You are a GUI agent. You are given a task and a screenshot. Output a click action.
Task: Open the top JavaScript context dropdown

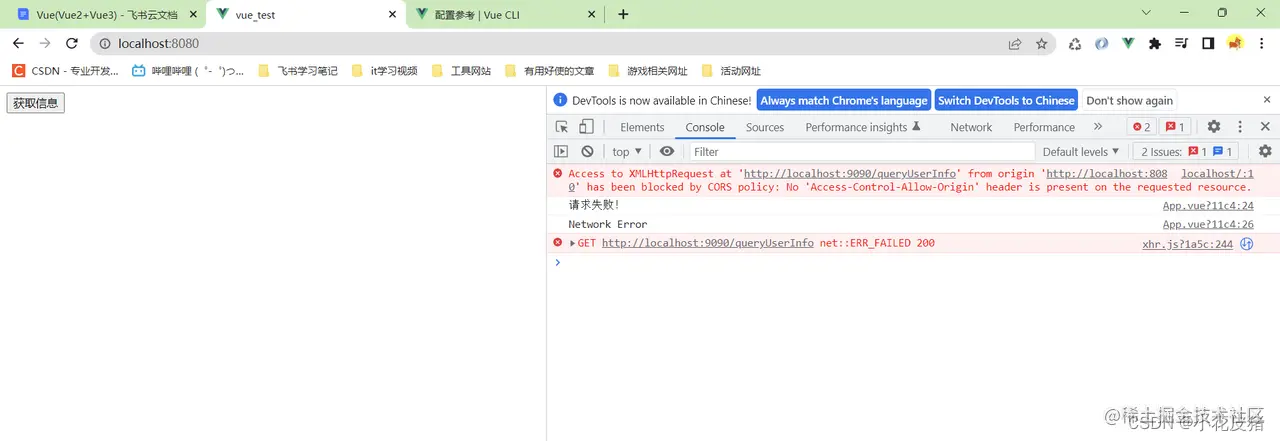627,152
